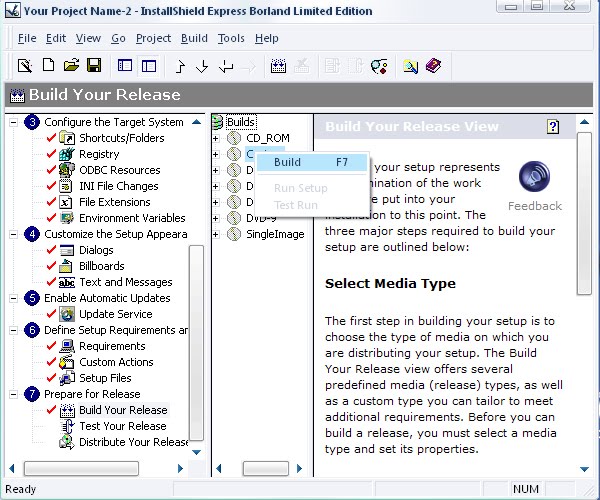Select Test Your Release tree item
The width and height of the screenshot is (600, 500).
[x=123, y=426]
